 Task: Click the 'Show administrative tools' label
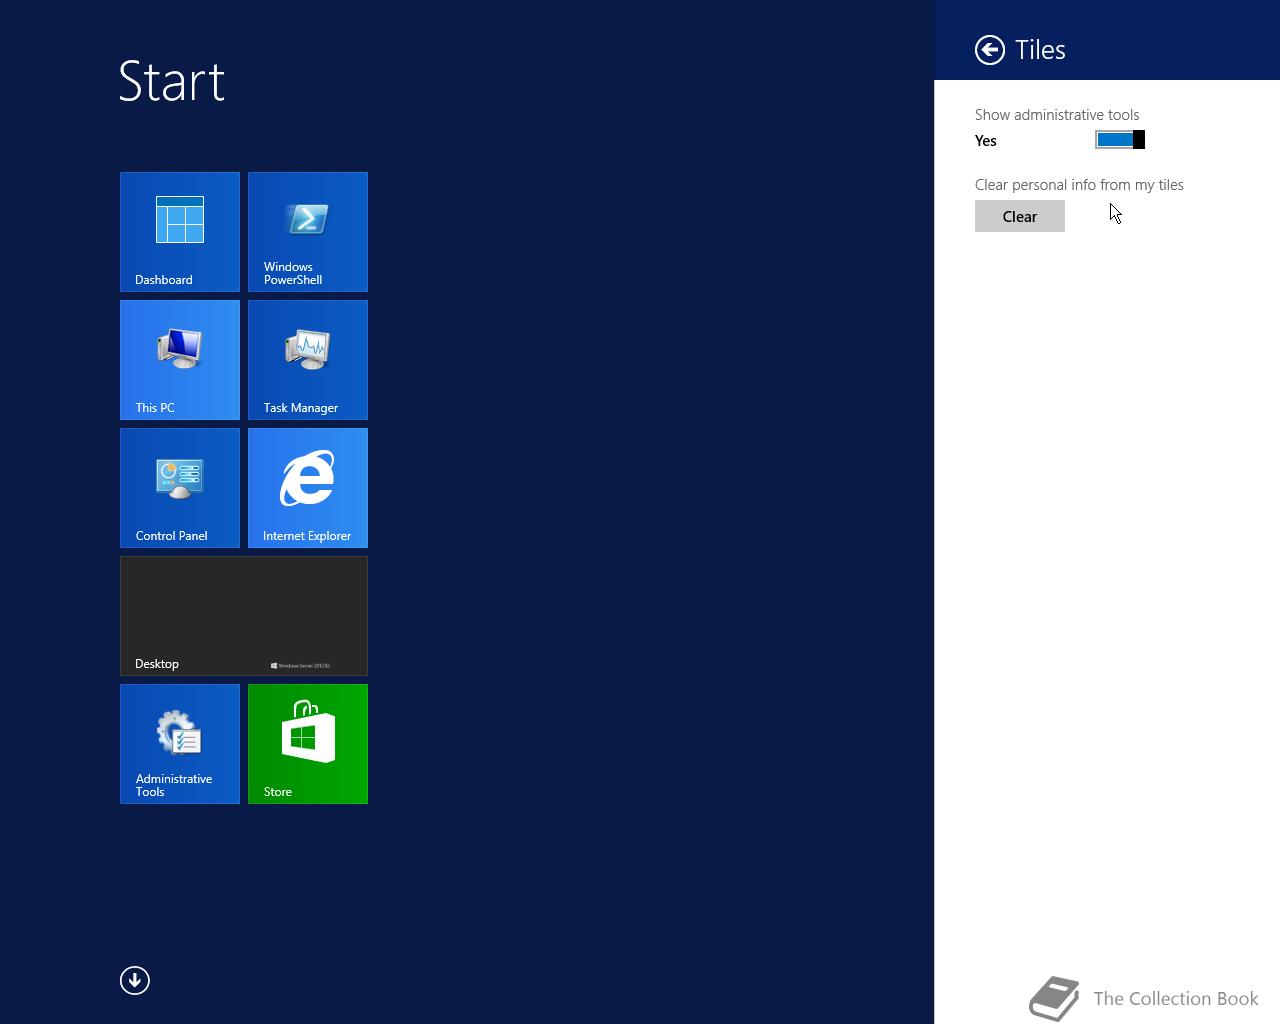click(x=1057, y=115)
